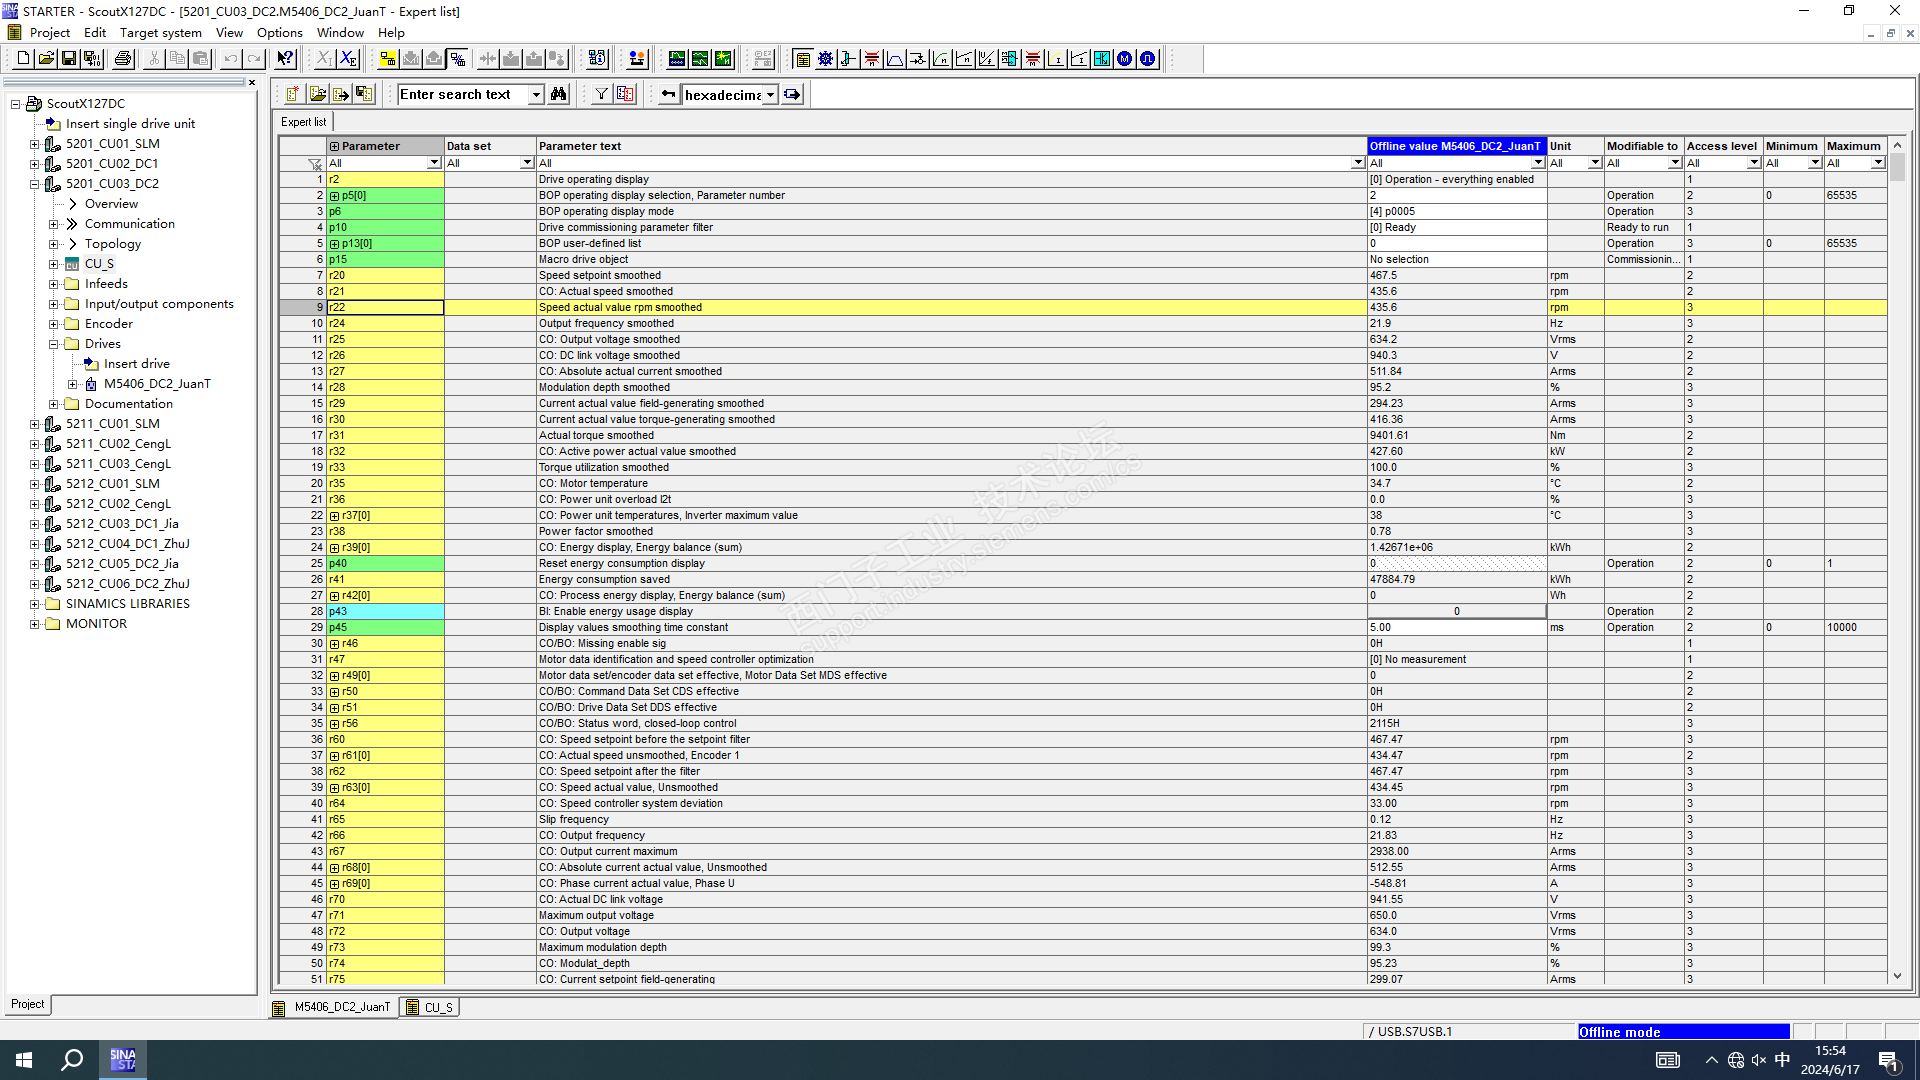The height and width of the screenshot is (1080, 1920).
Task: Expand the r46 parameter bit list
Action: pos(335,644)
